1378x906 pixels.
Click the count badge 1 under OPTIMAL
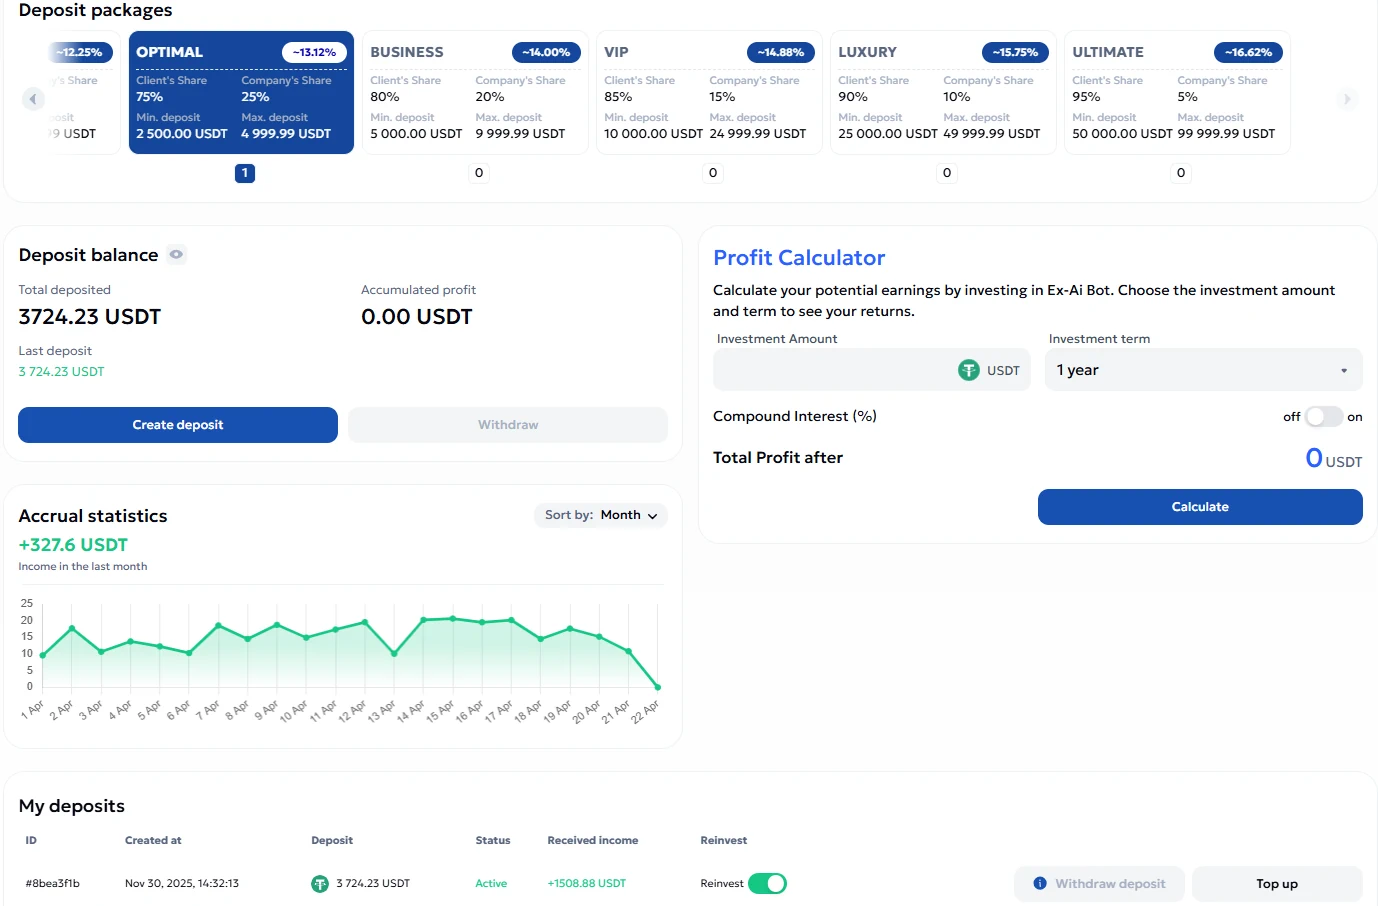coord(245,173)
